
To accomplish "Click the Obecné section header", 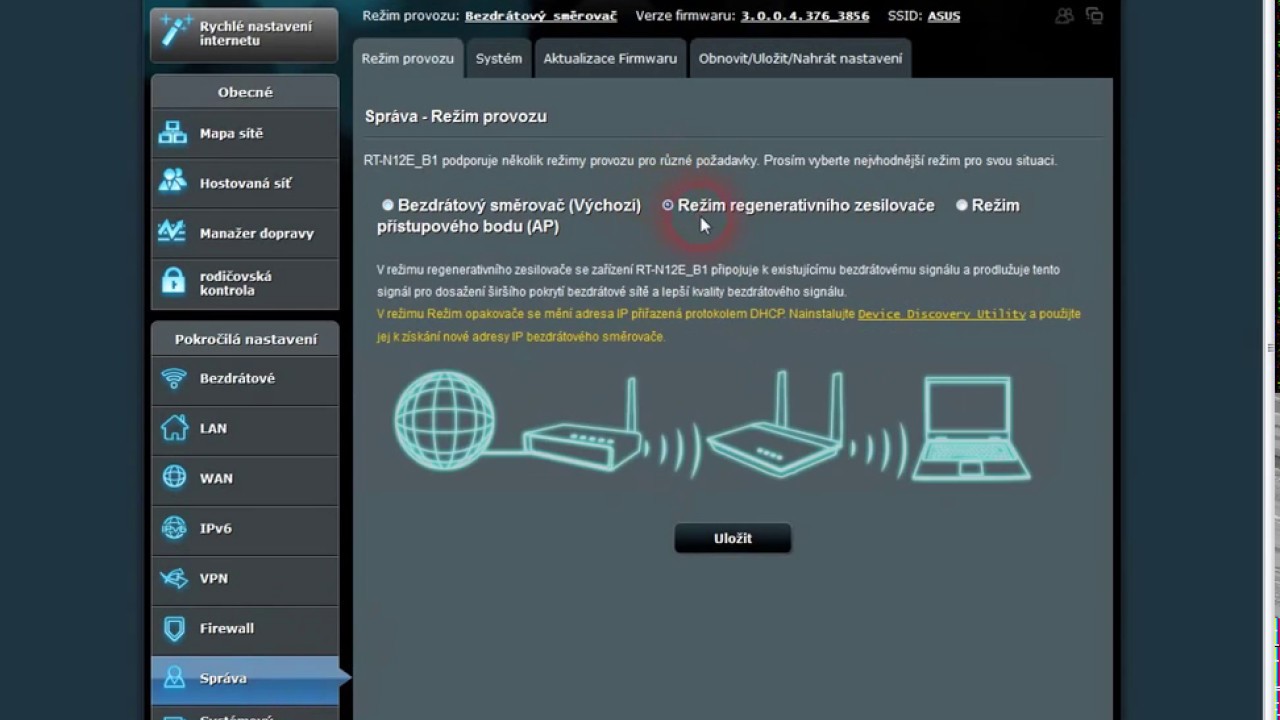I will (x=245, y=92).
